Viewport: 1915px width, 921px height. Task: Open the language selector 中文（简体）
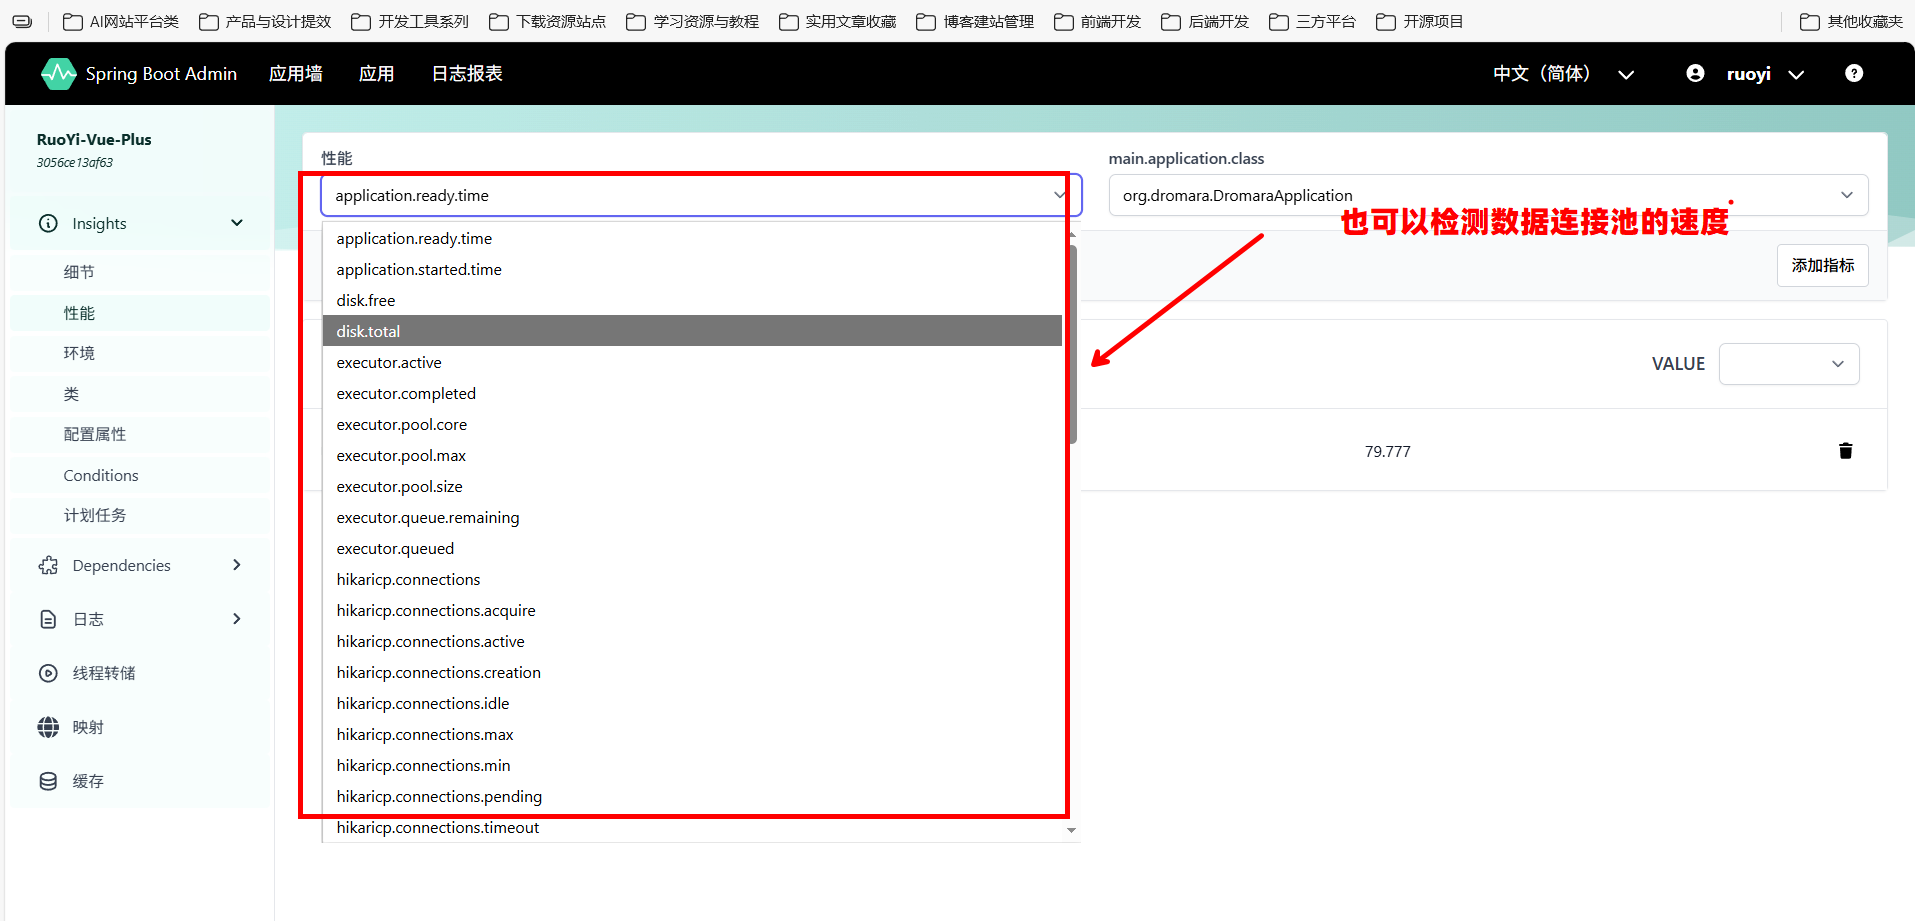point(1562,74)
